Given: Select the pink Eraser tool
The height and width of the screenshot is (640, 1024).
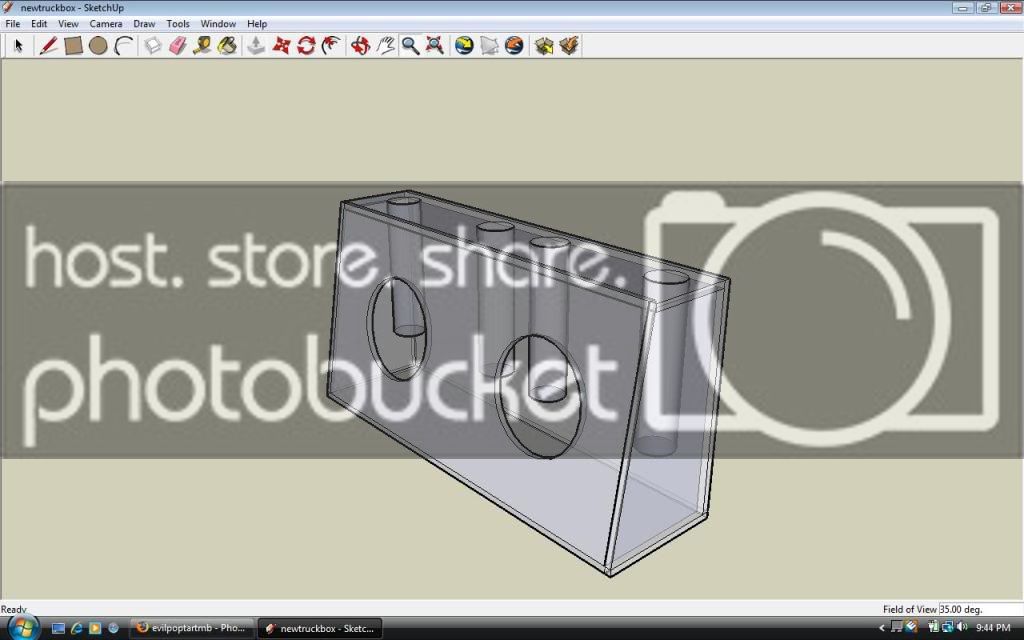Looking at the screenshot, I should click(x=178, y=46).
